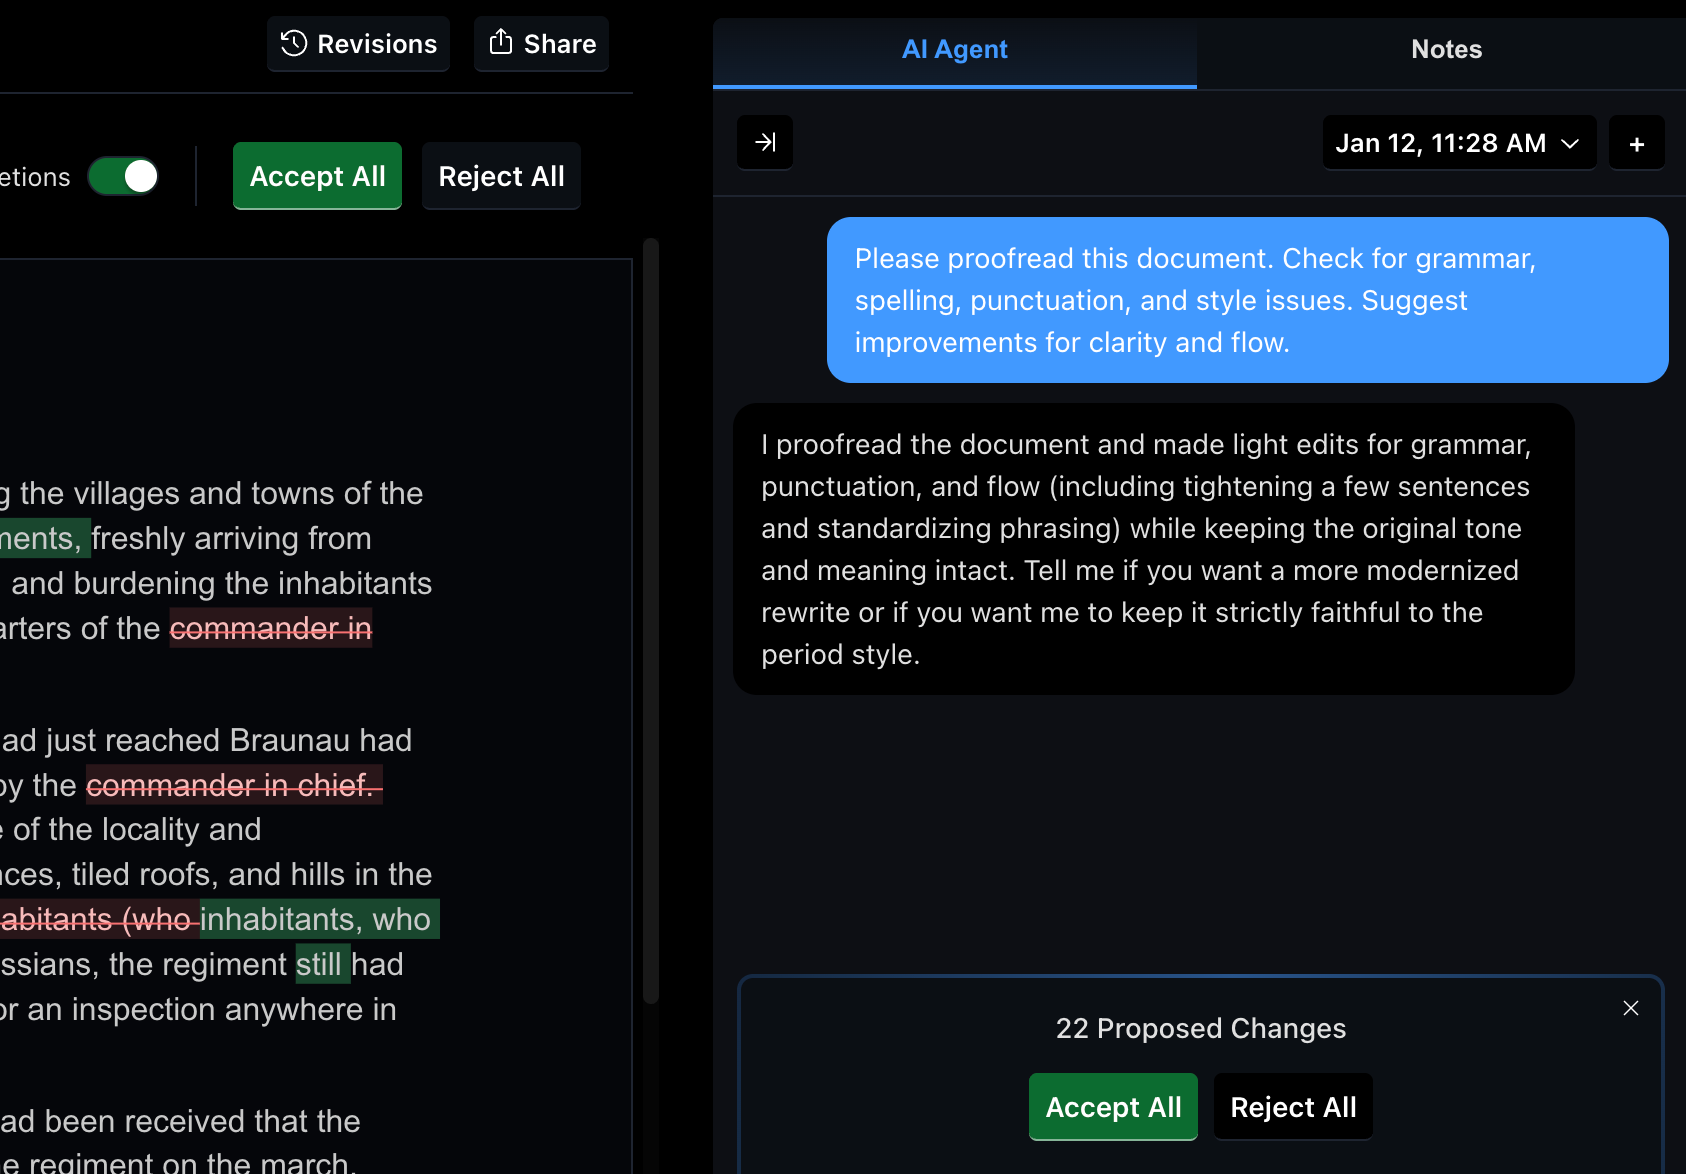Click Accept All in the top toolbar

tap(317, 176)
